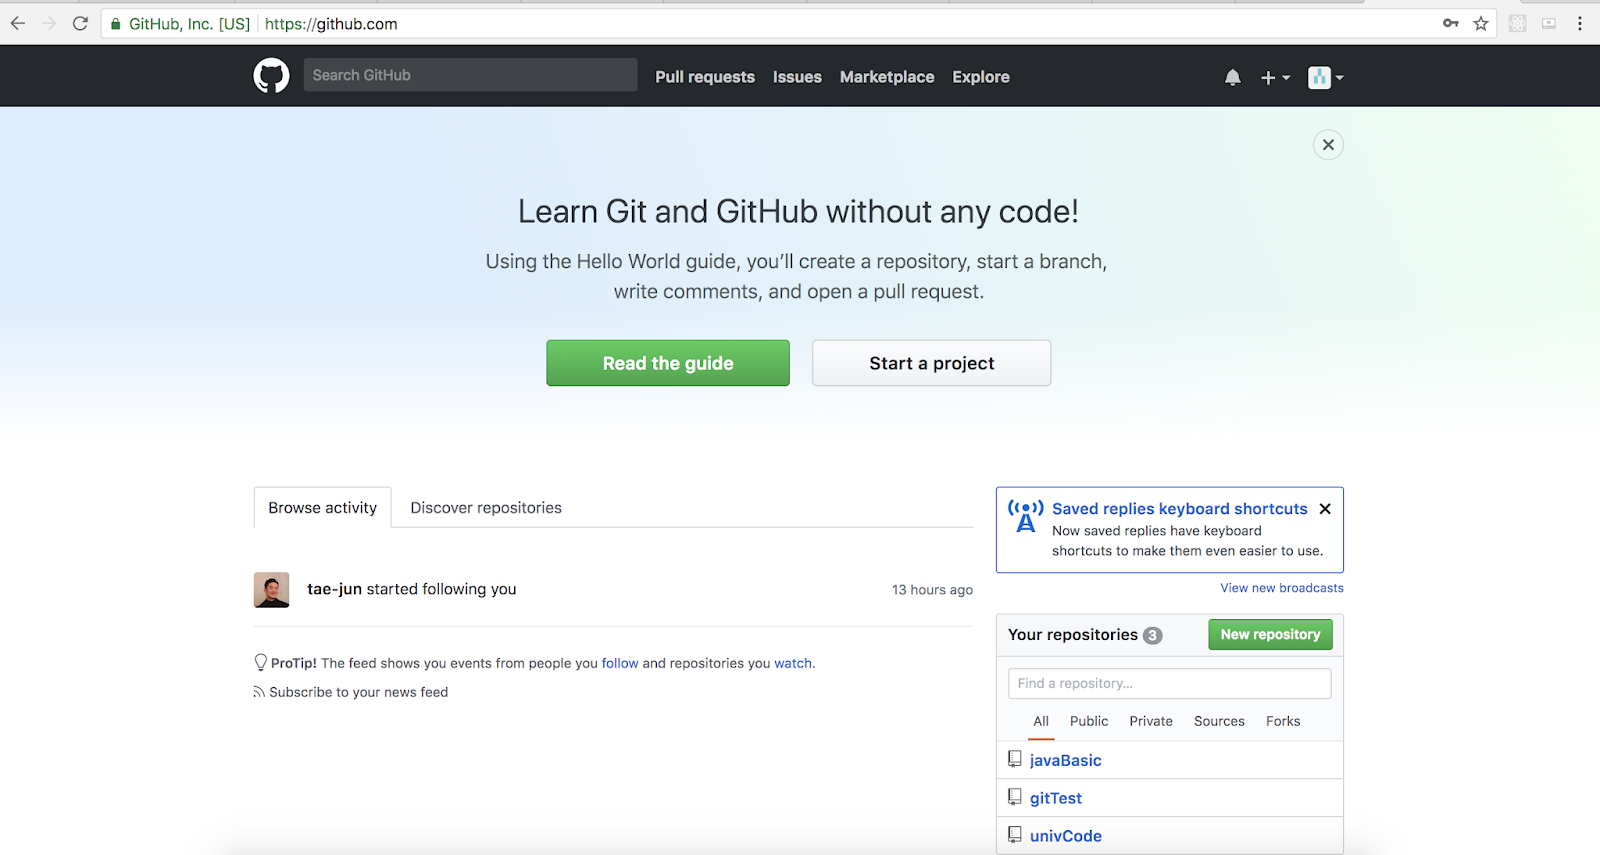1600x855 pixels.
Task: Click the javaBasic repository icon
Action: (1015, 760)
